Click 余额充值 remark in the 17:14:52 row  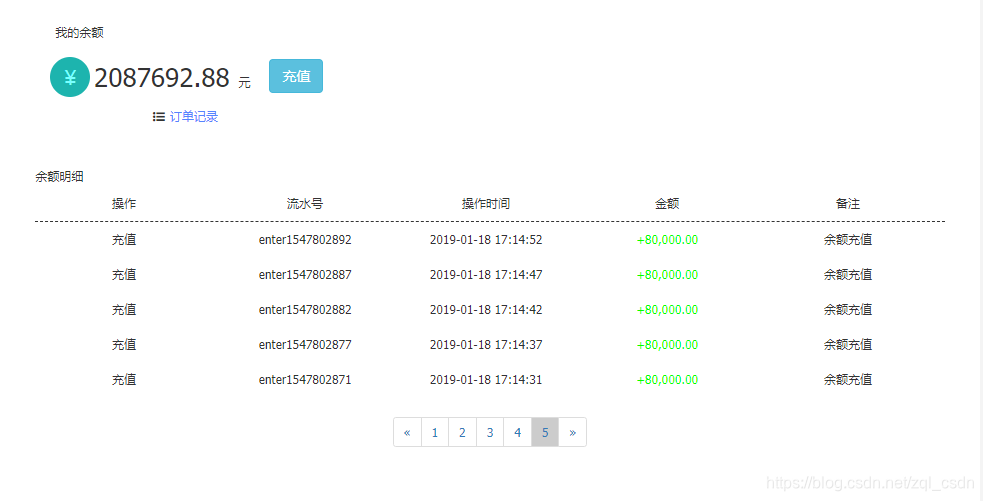(x=848, y=240)
